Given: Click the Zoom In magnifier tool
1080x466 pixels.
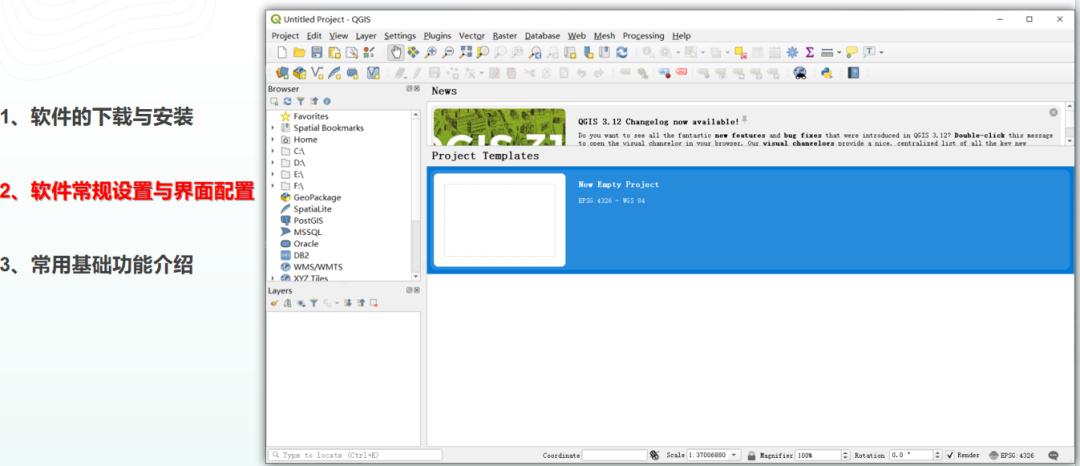Looking at the screenshot, I should [430, 52].
